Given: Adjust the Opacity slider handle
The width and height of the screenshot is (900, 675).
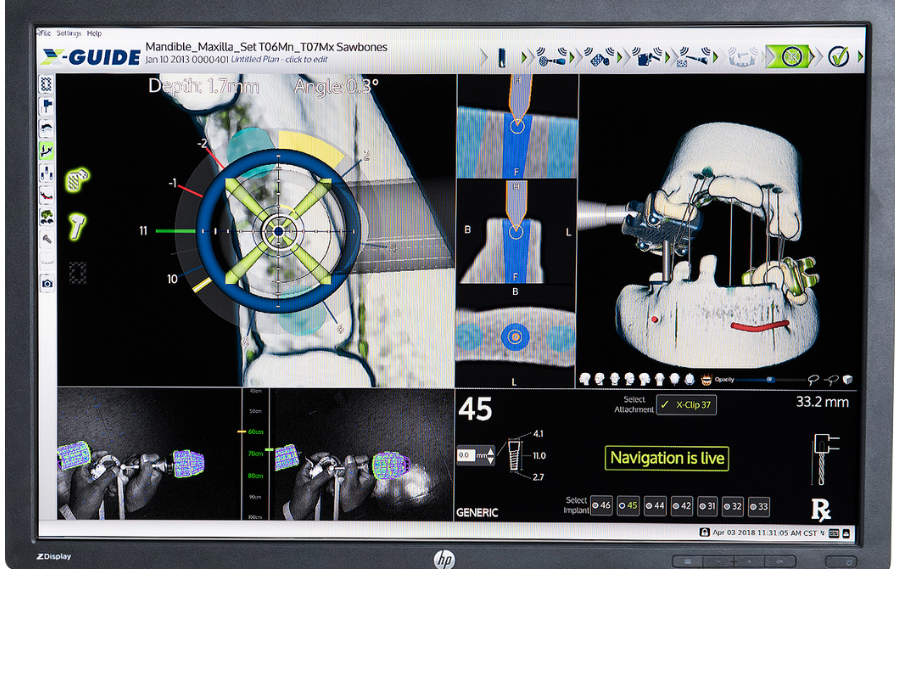Looking at the screenshot, I should pyautogui.click(x=771, y=379).
